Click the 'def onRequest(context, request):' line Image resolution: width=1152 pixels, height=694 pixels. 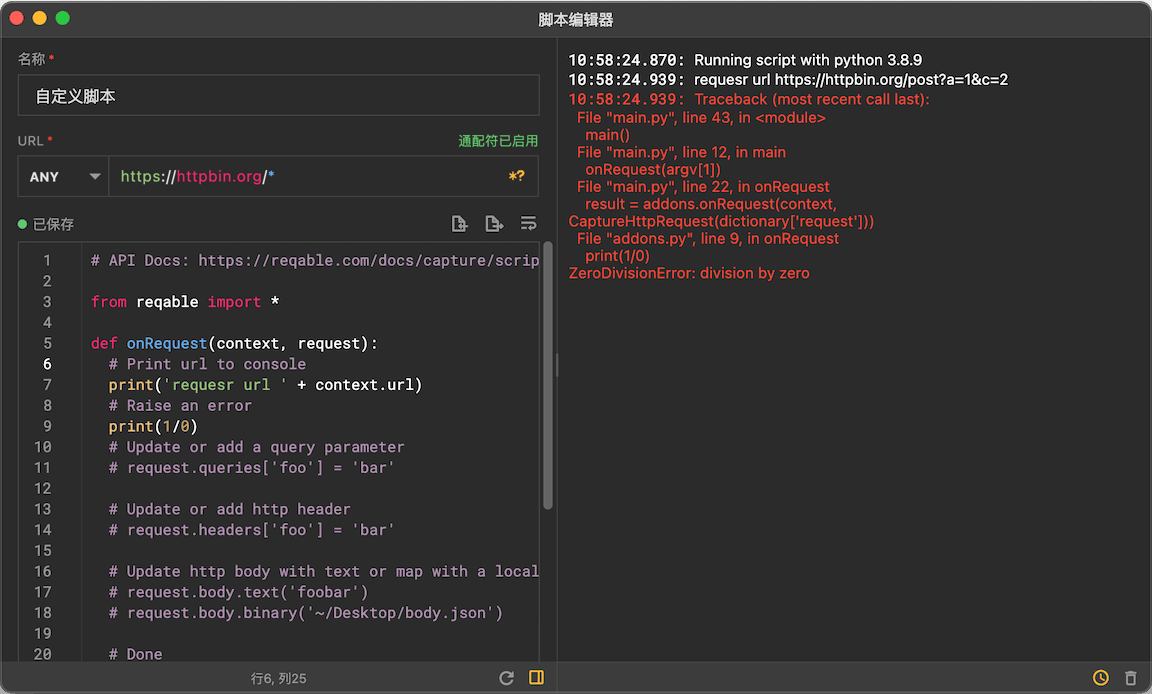(234, 343)
